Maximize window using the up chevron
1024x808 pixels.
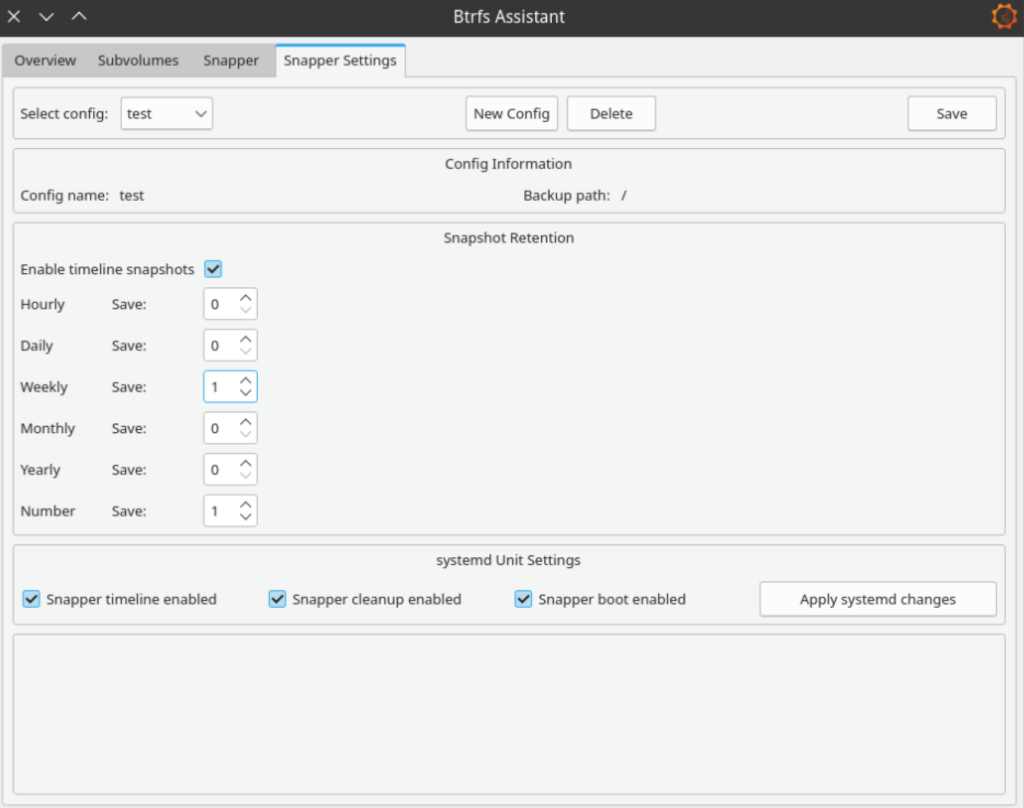click(79, 16)
